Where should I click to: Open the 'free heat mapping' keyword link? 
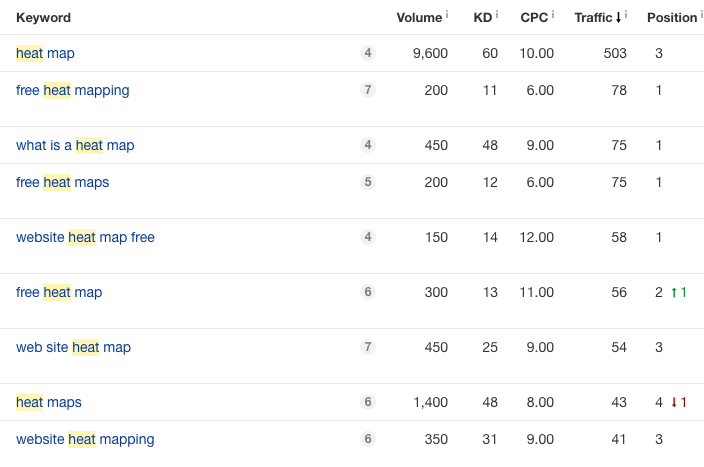(x=72, y=90)
